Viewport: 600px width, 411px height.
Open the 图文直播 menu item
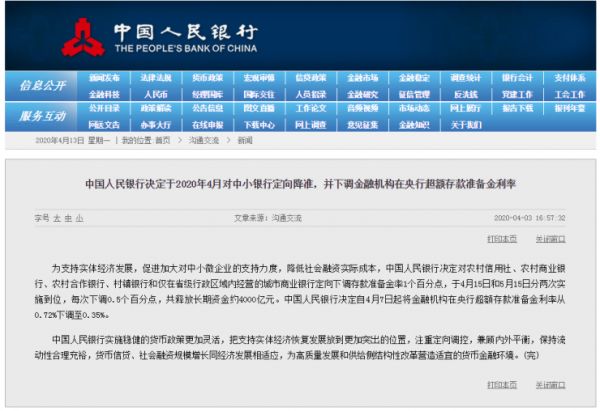pos(259,109)
